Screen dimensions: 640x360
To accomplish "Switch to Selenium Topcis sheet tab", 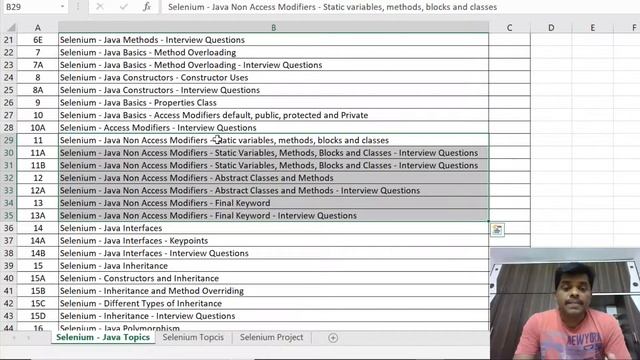I will [x=193, y=338].
